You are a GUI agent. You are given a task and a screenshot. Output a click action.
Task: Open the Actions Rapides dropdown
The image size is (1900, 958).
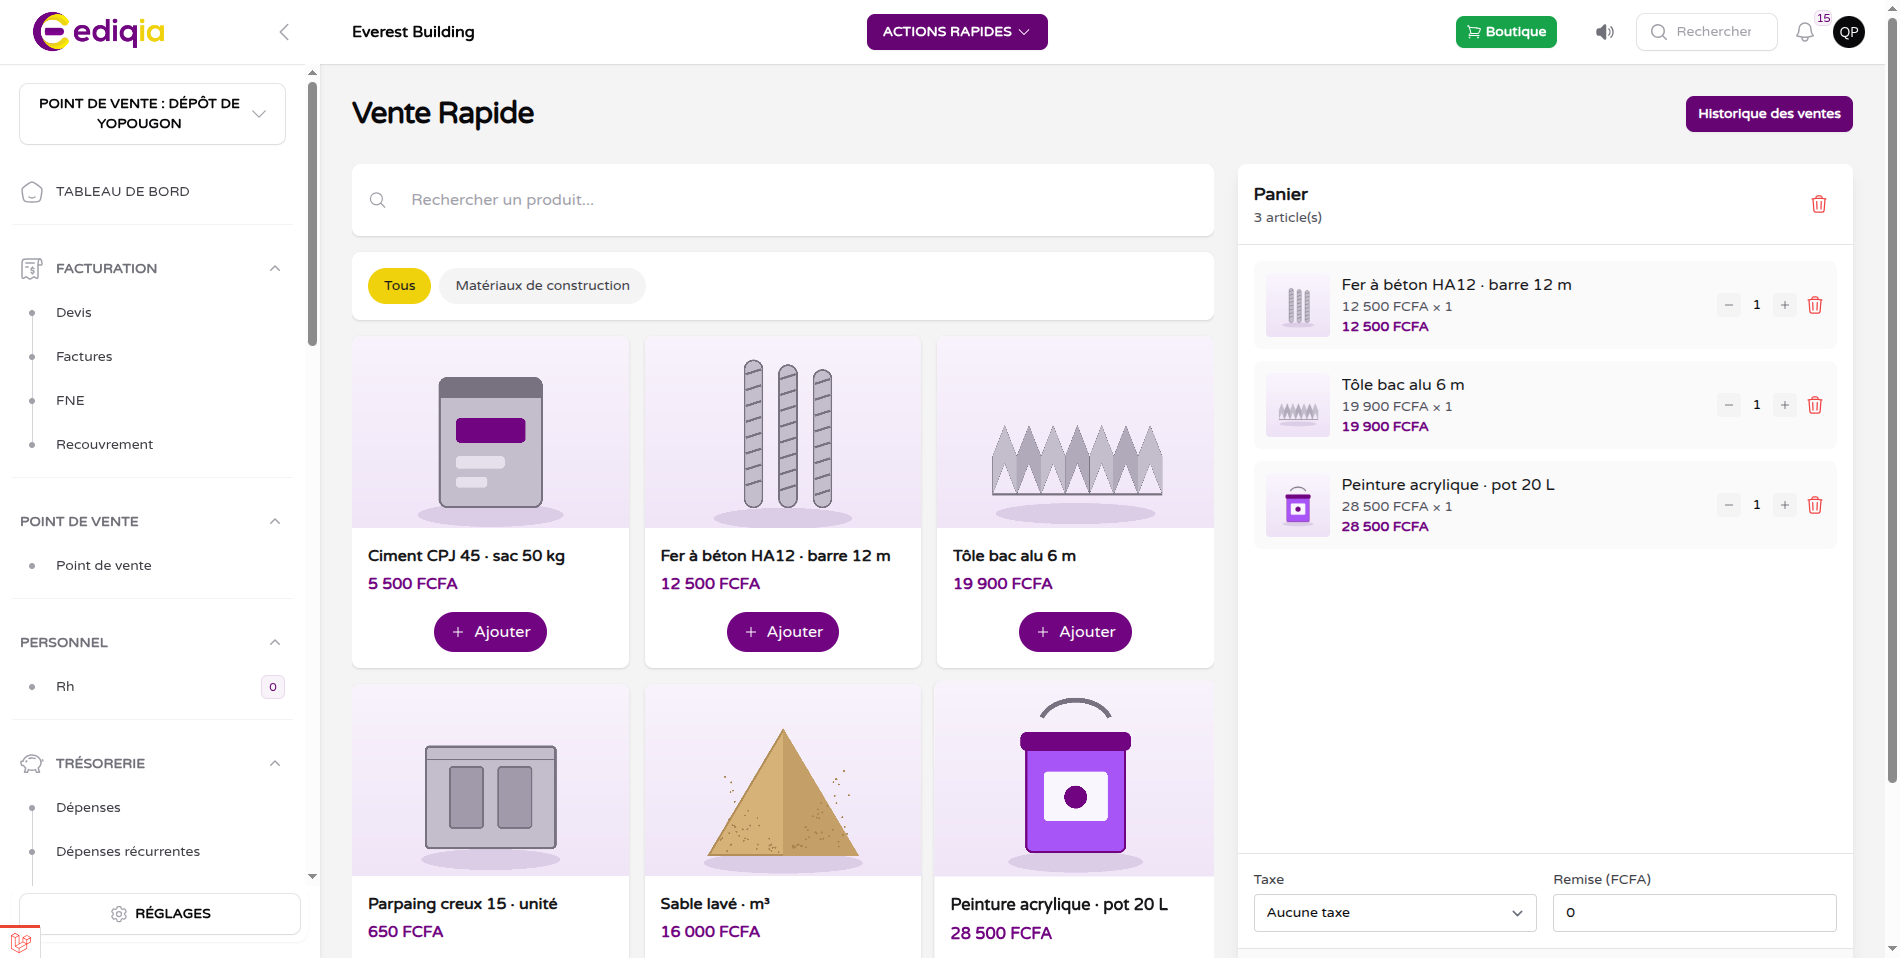pos(957,32)
